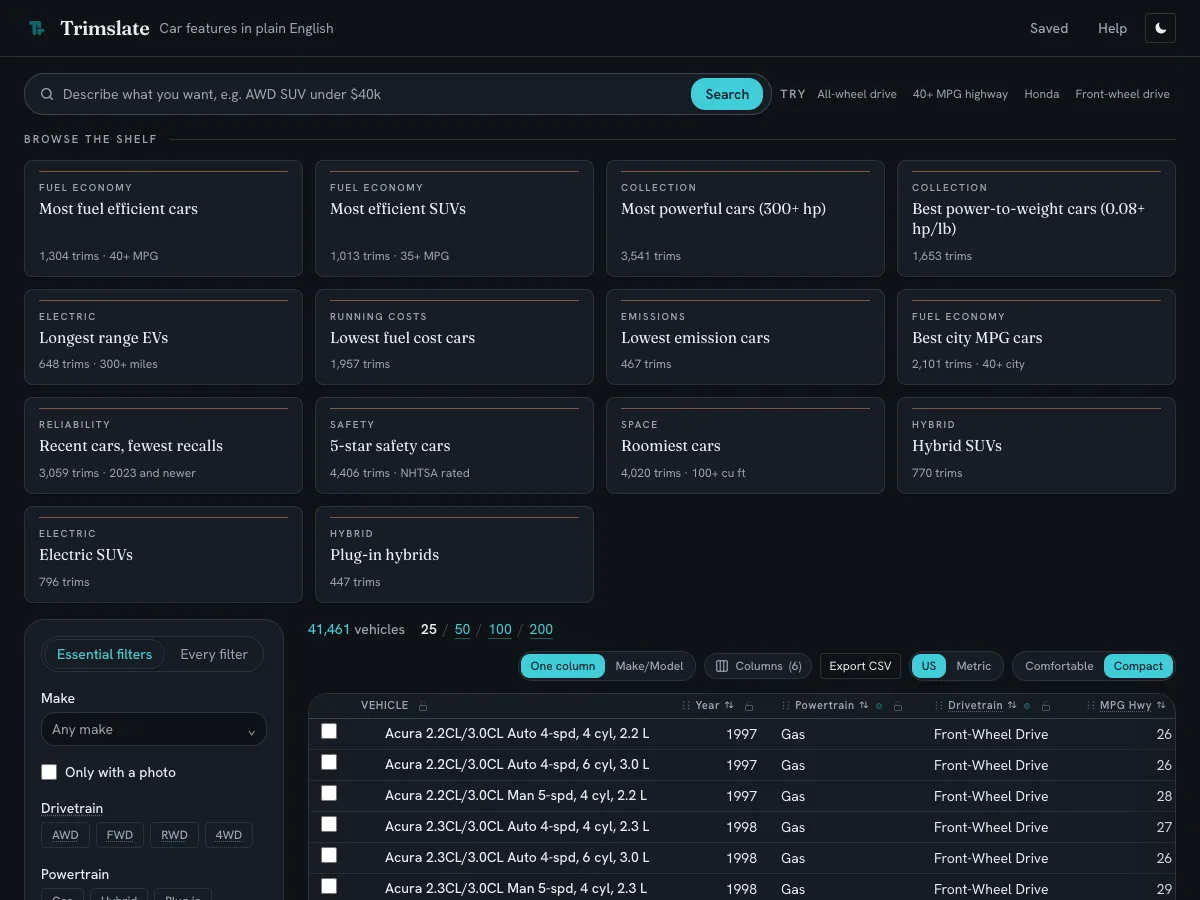Sort by Drivetrain column arrows
The image size is (1200, 900).
(1012, 705)
